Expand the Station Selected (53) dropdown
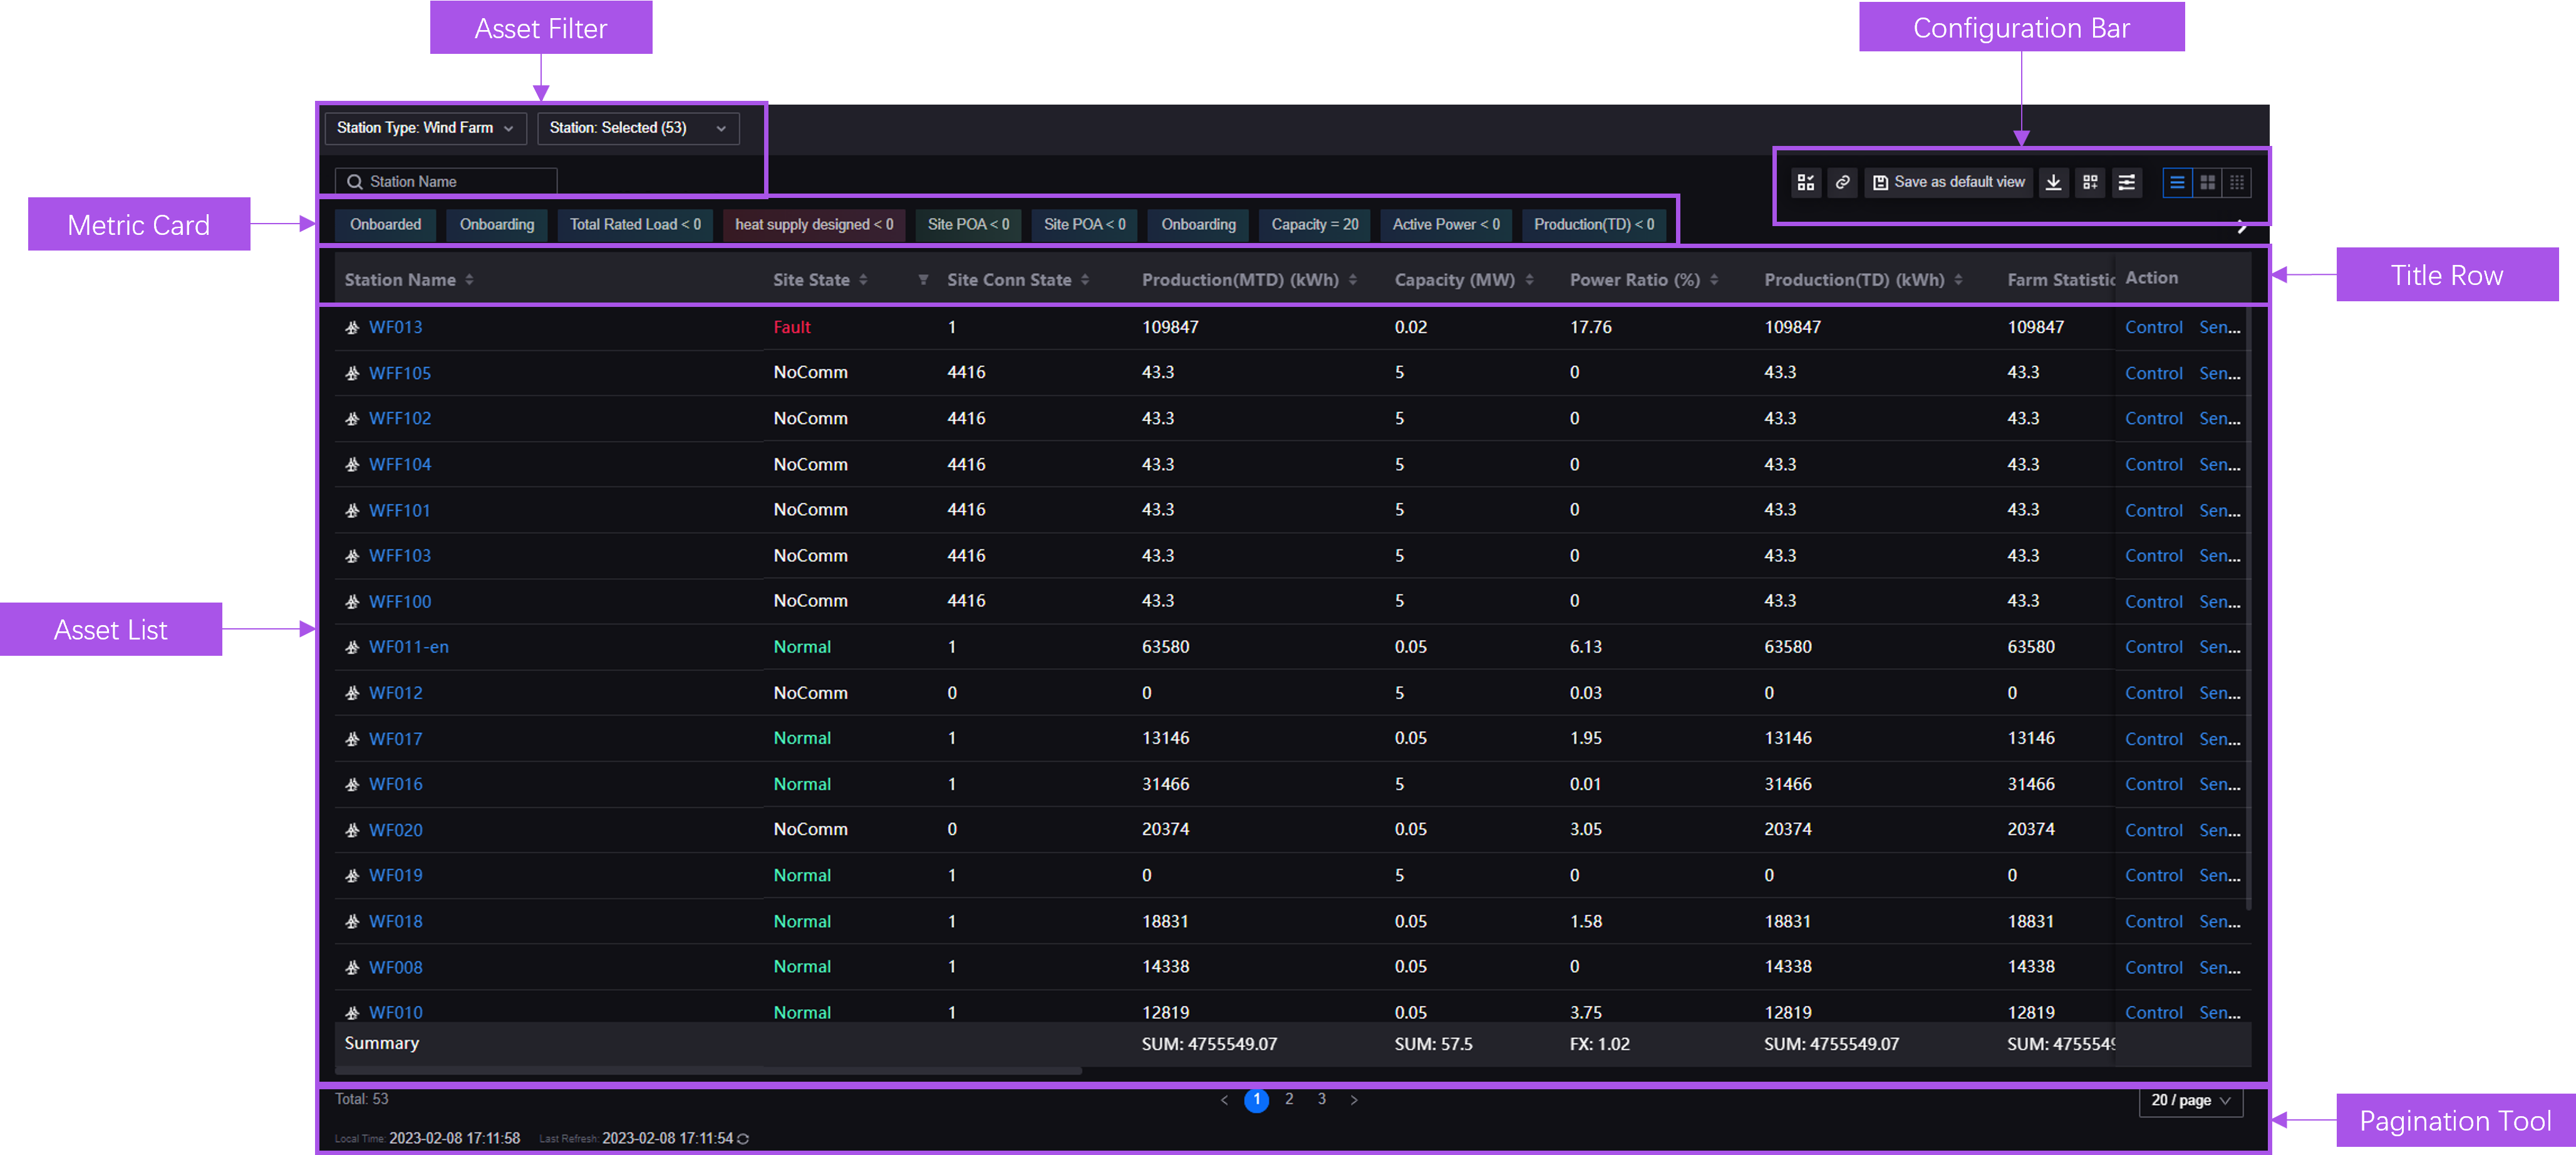2576x1155 pixels. coord(638,128)
